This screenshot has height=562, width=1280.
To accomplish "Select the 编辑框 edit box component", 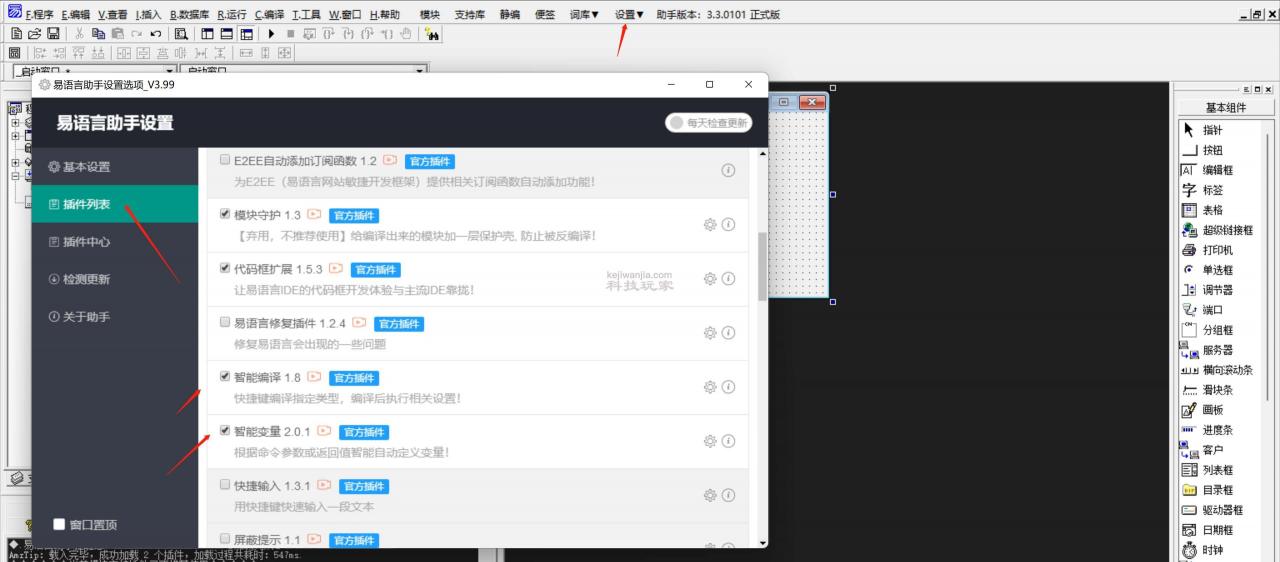I will 1207,170.
